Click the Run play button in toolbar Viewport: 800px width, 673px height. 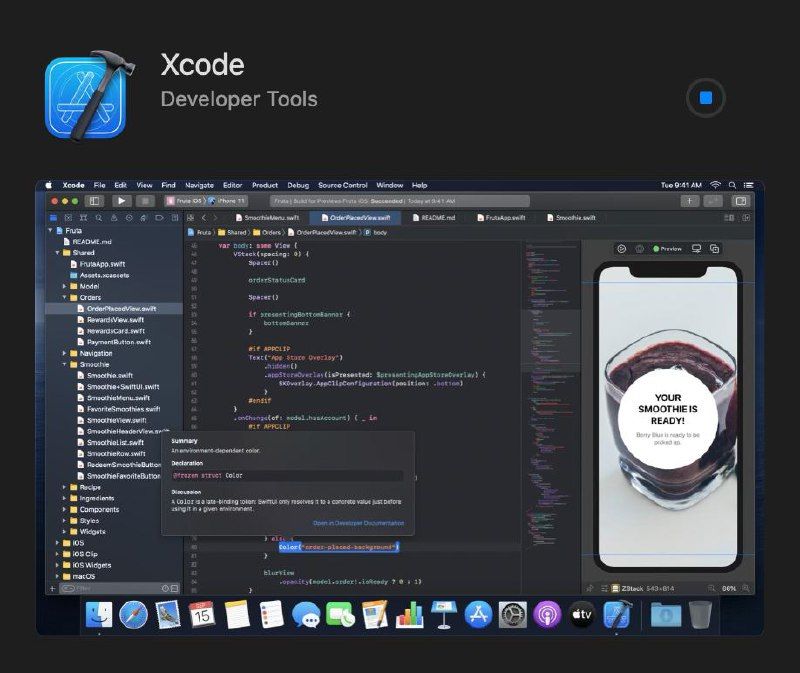tap(121, 201)
